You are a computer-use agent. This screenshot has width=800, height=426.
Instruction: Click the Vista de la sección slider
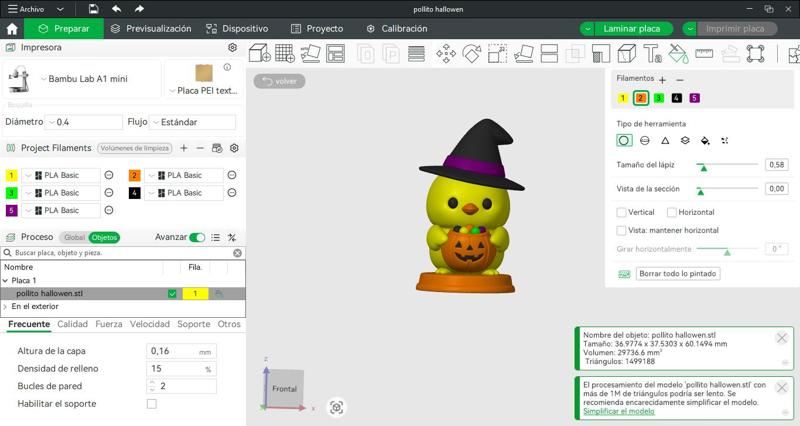tap(728, 189)
